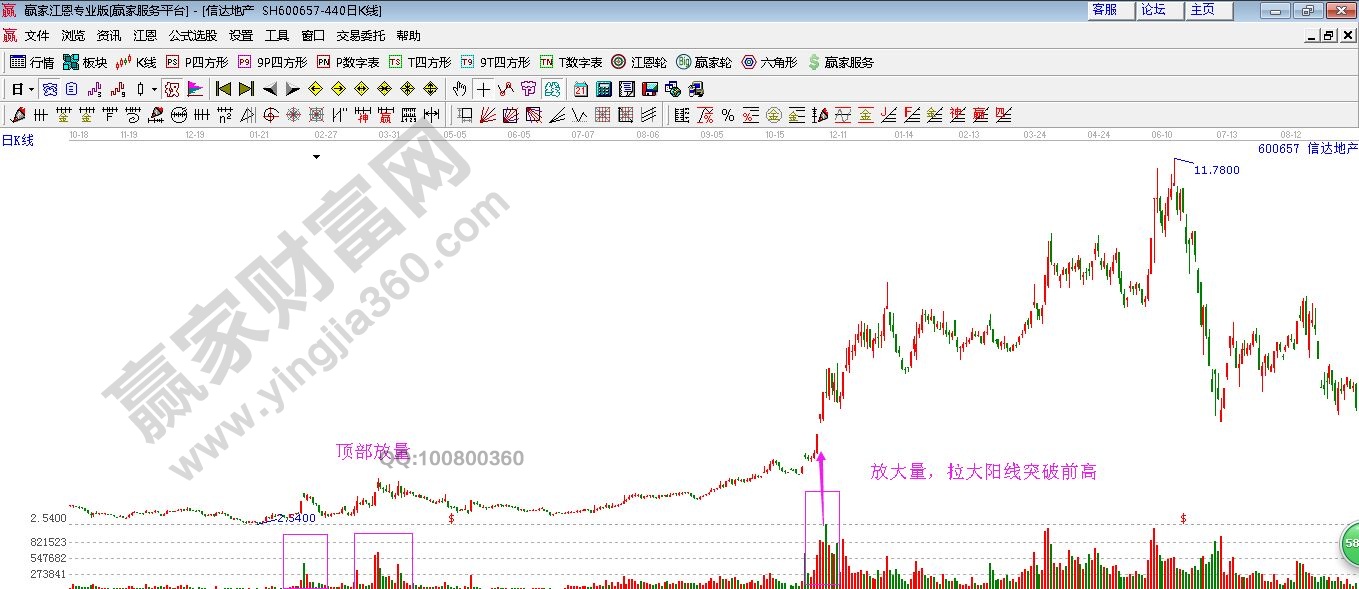This screenshot has height=589, width=1359.
Task: Open the candlestick style dropdown arrow
Action: click(153, 89)
